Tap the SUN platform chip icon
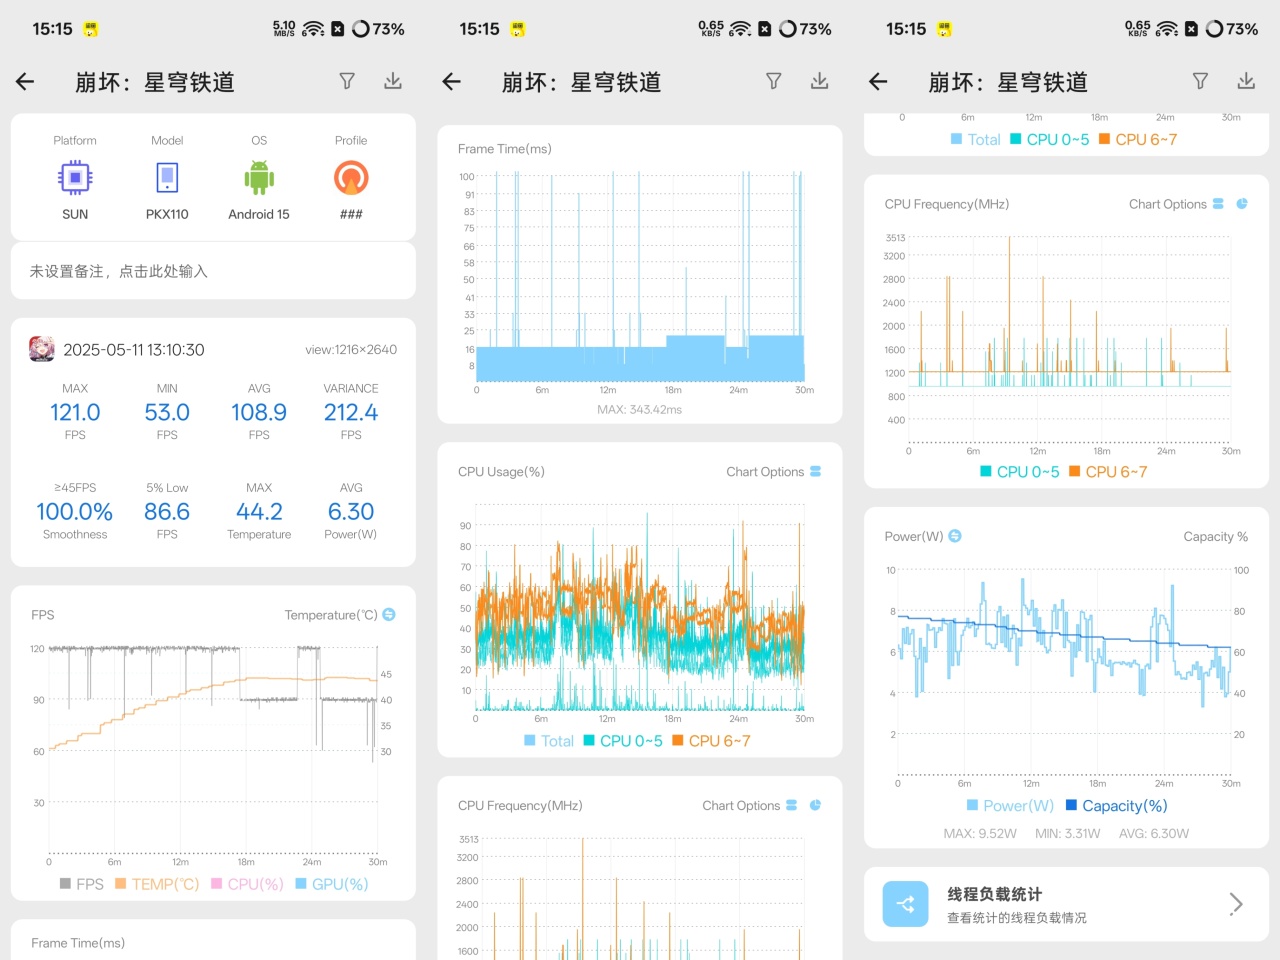 point(75,178)
